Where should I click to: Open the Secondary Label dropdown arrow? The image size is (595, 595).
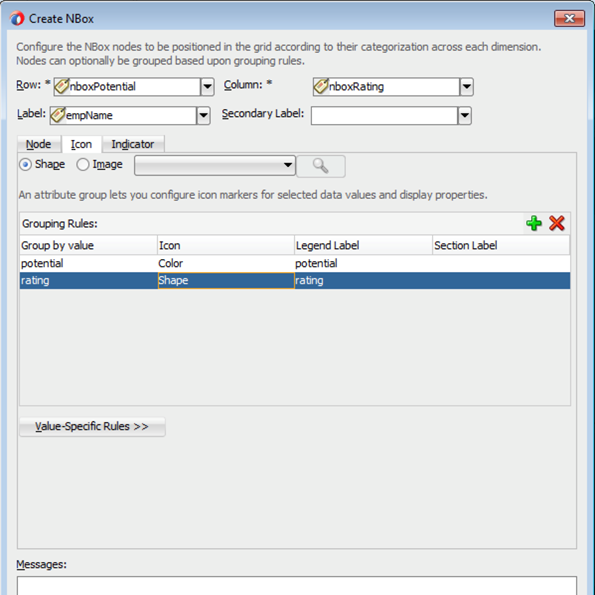coord(464,115)
